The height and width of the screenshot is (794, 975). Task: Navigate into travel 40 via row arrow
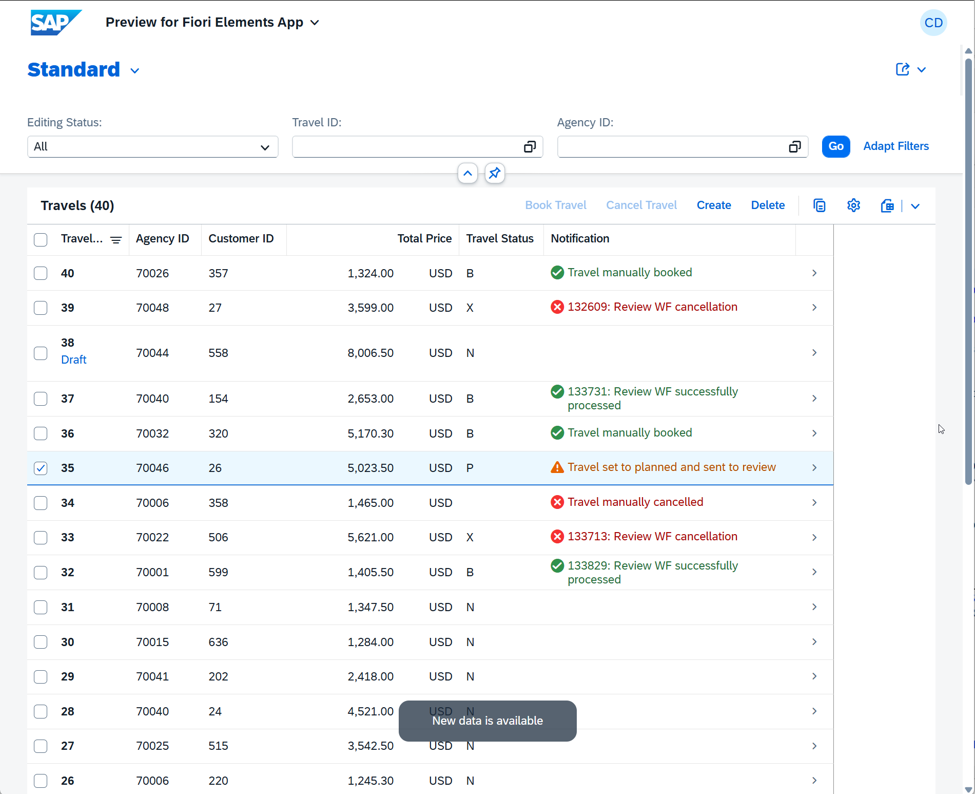814,273
